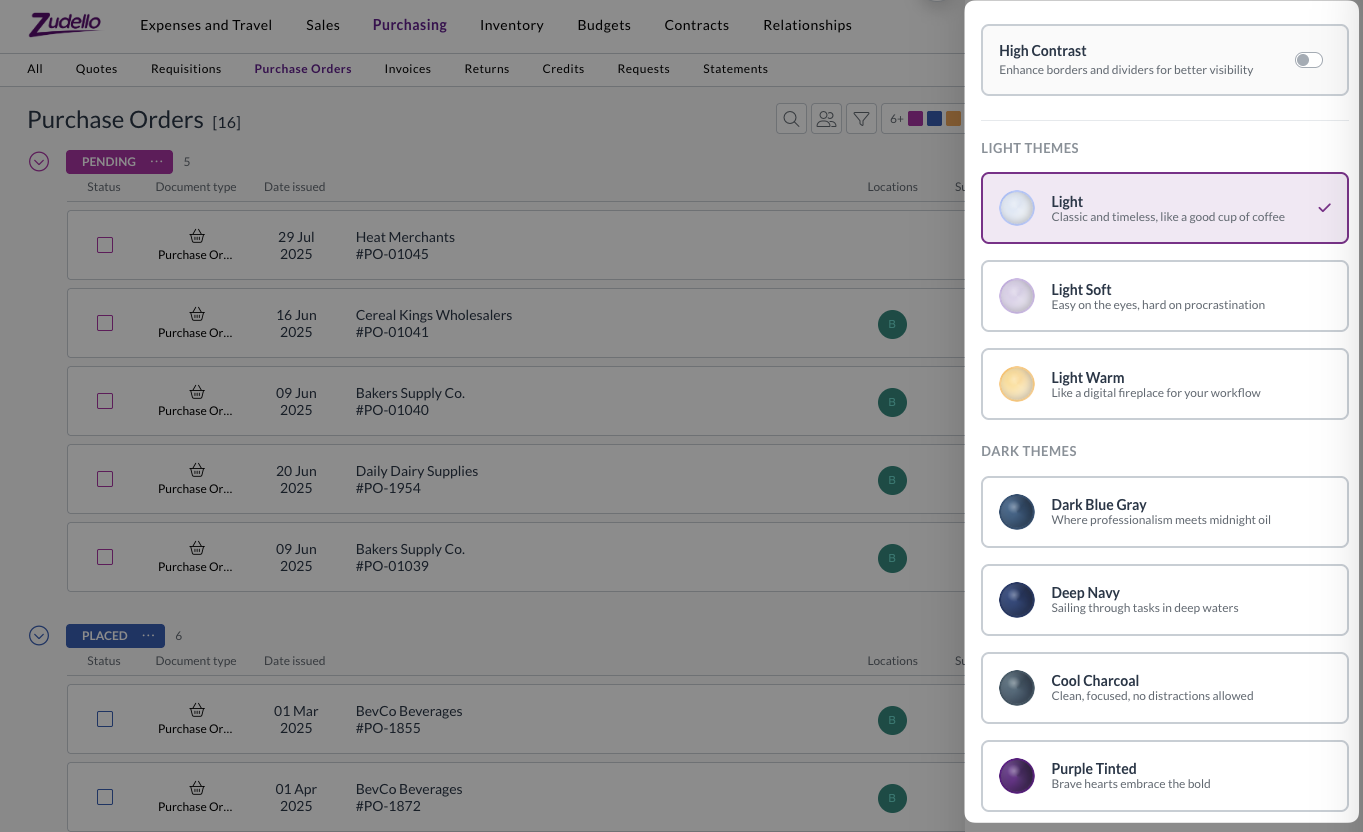This screenshot has width=1363, height=832.
Task: Click basket icon on Heat Merchants row
Action: [197, 236]
